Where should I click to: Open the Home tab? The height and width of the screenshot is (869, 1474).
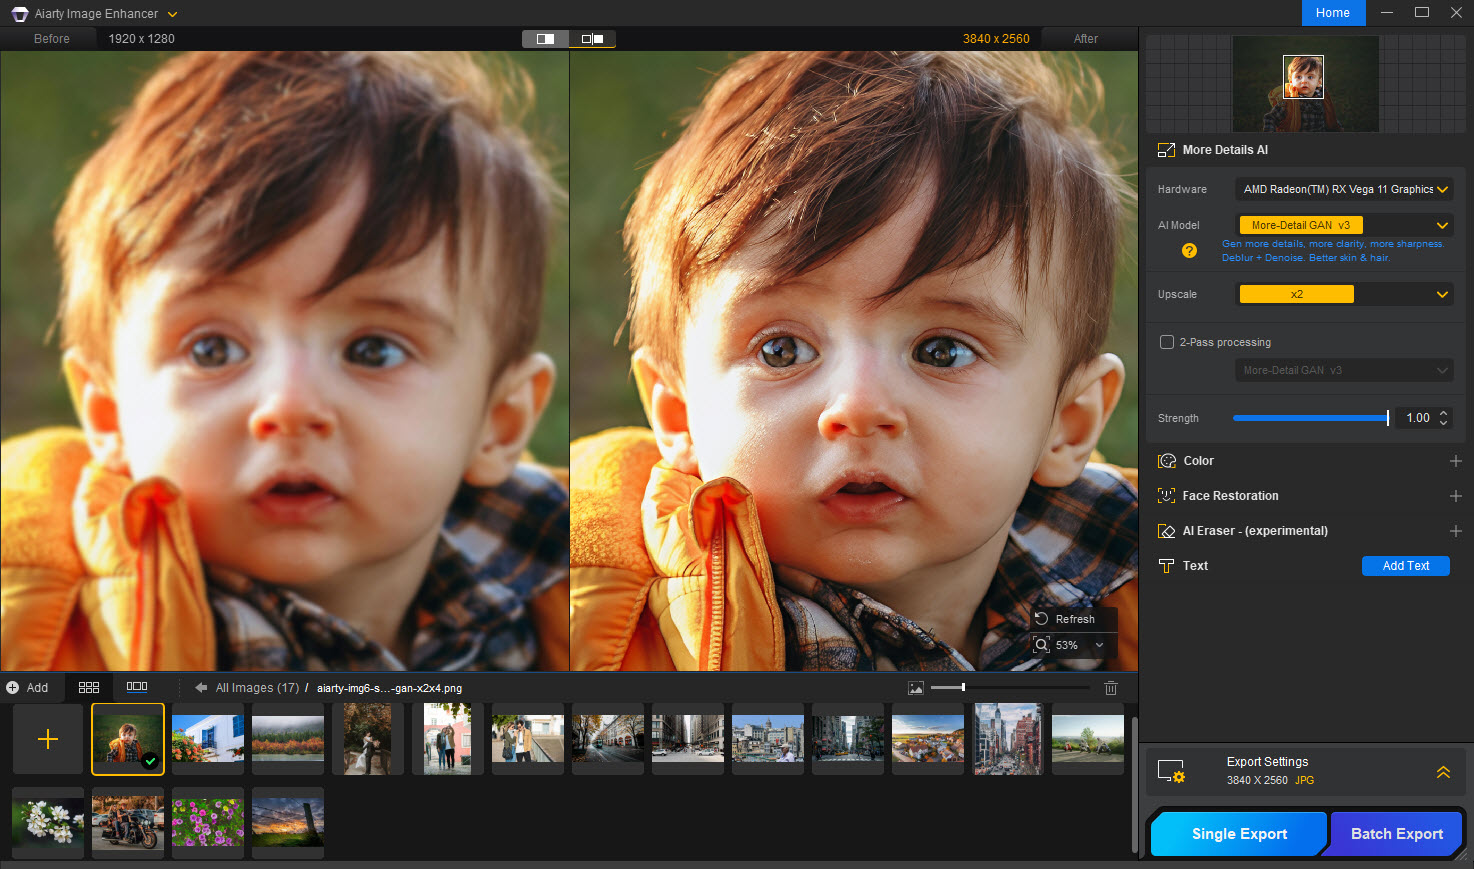[1332, 13]
